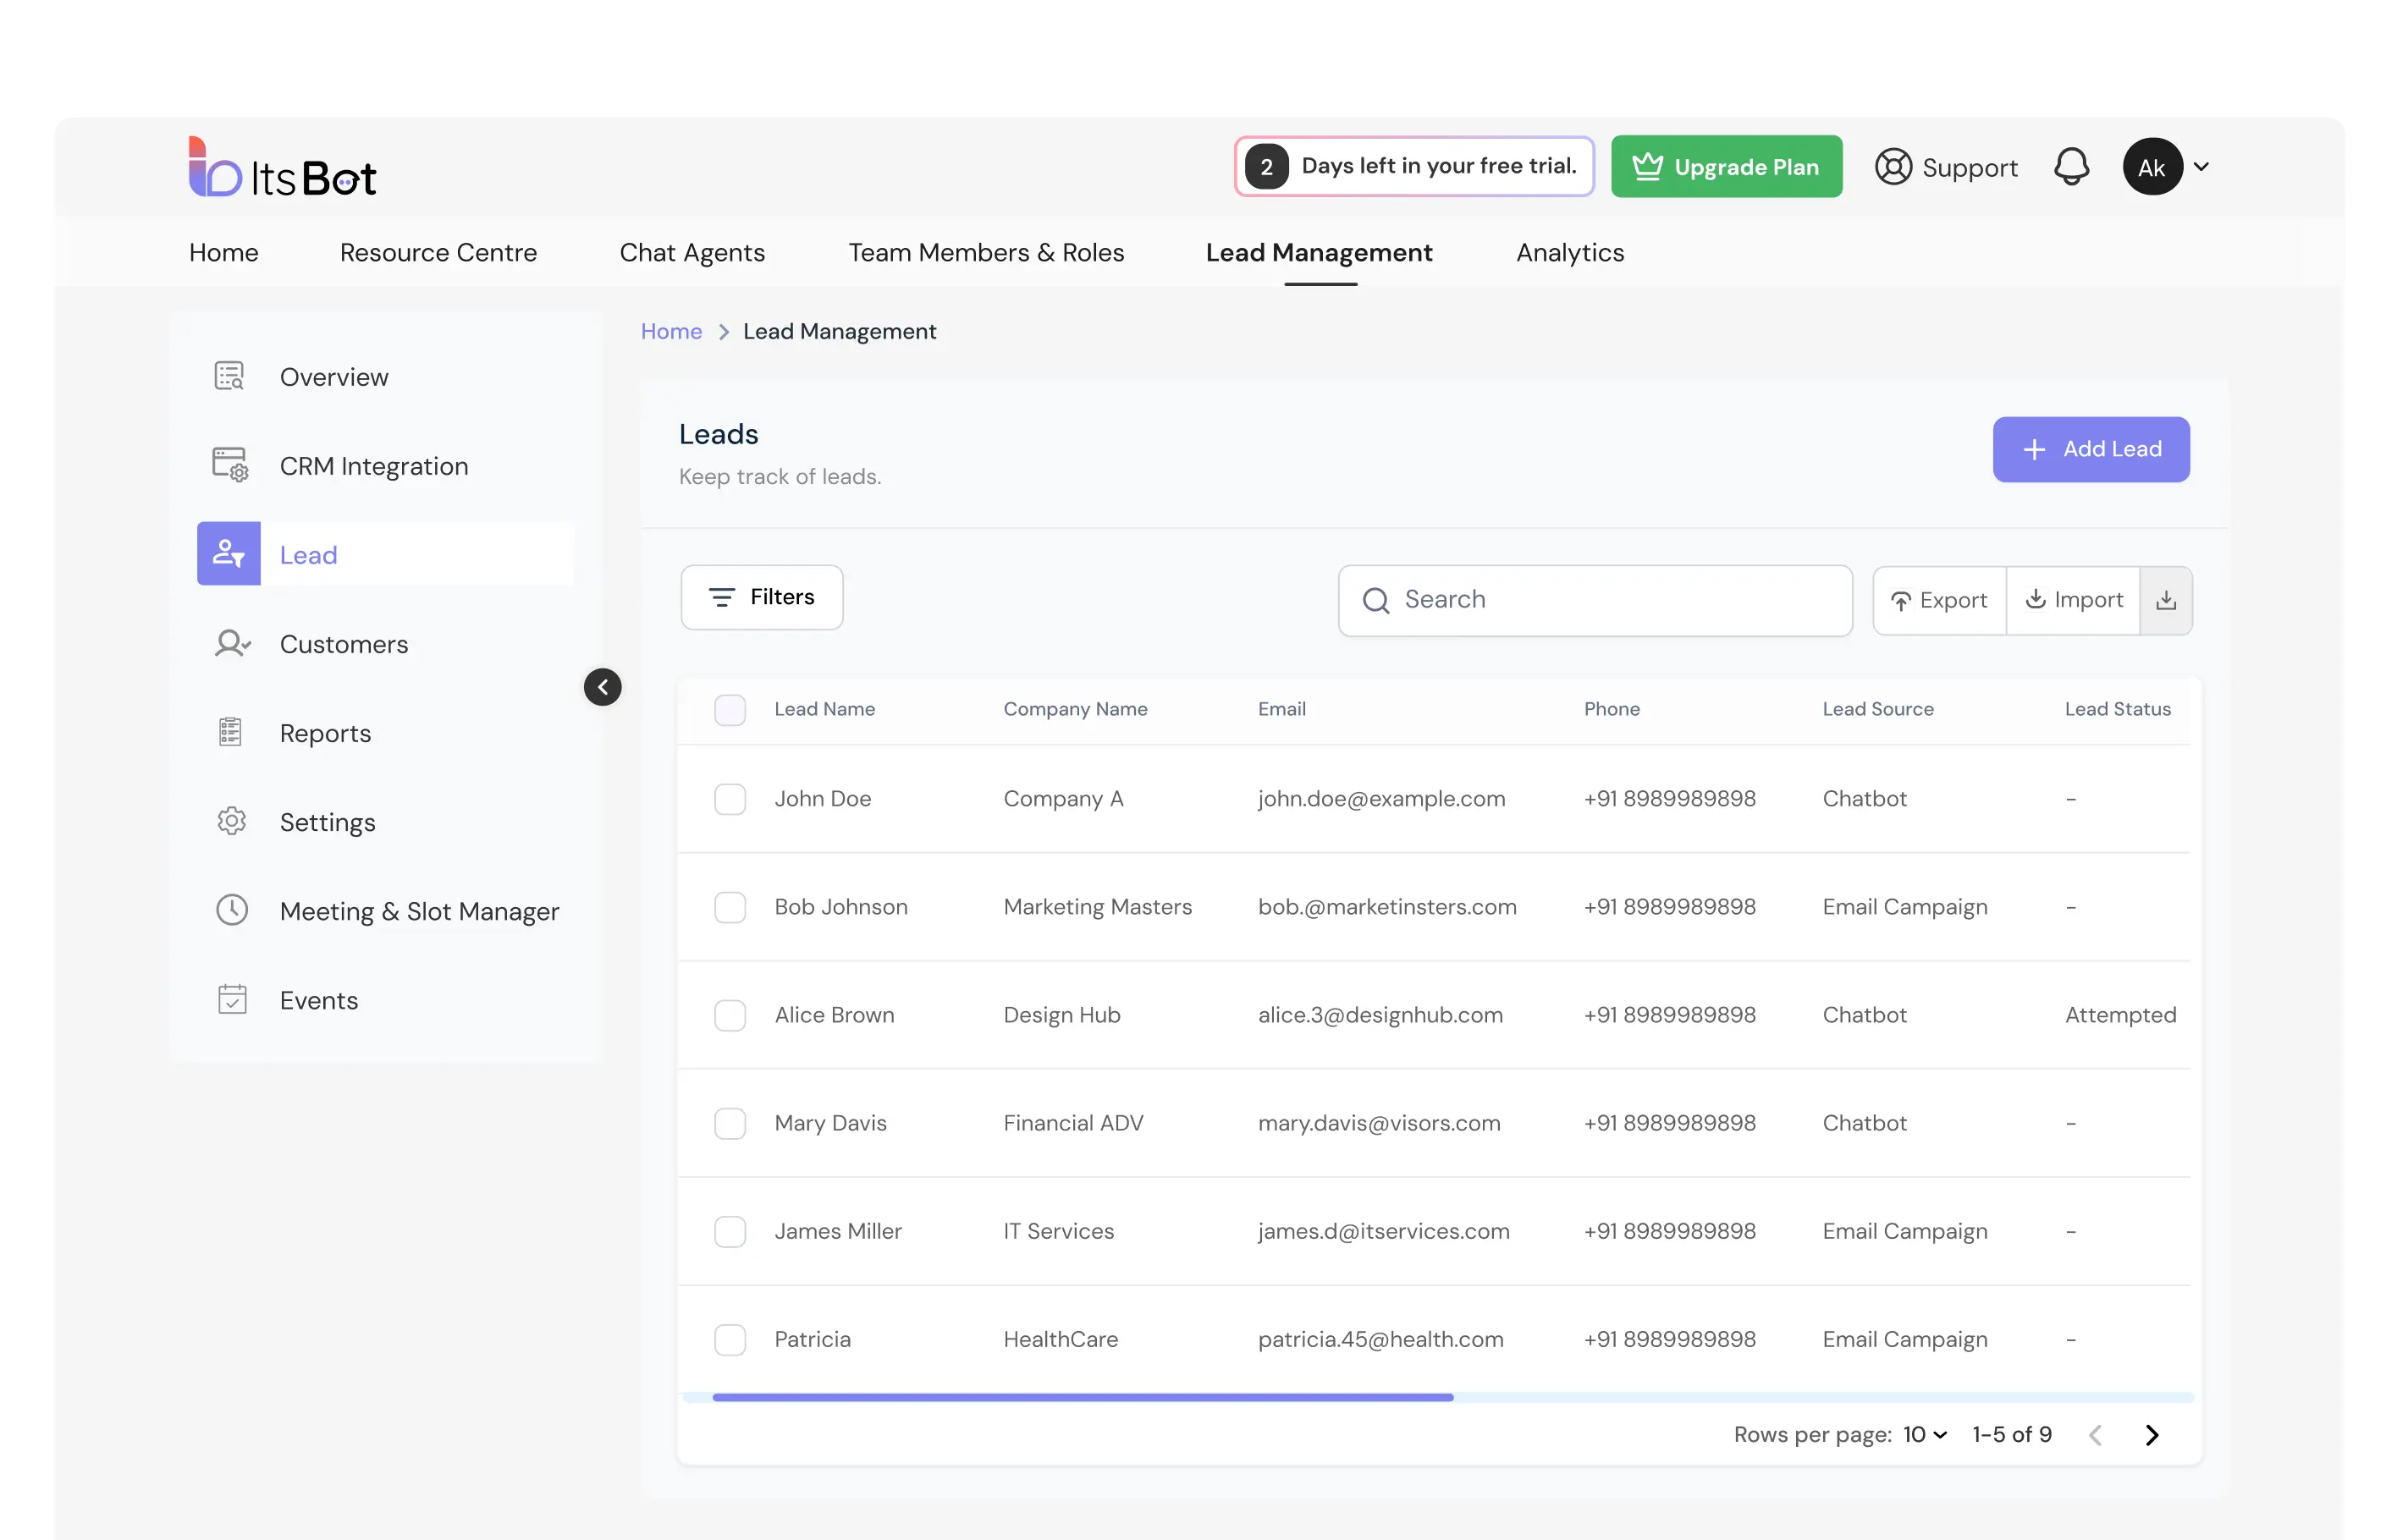The image size is (2397, 1540).
Task: Click patricia.45@health.com email cell
Action: pyautogui.click(x=1380, y=1339)
